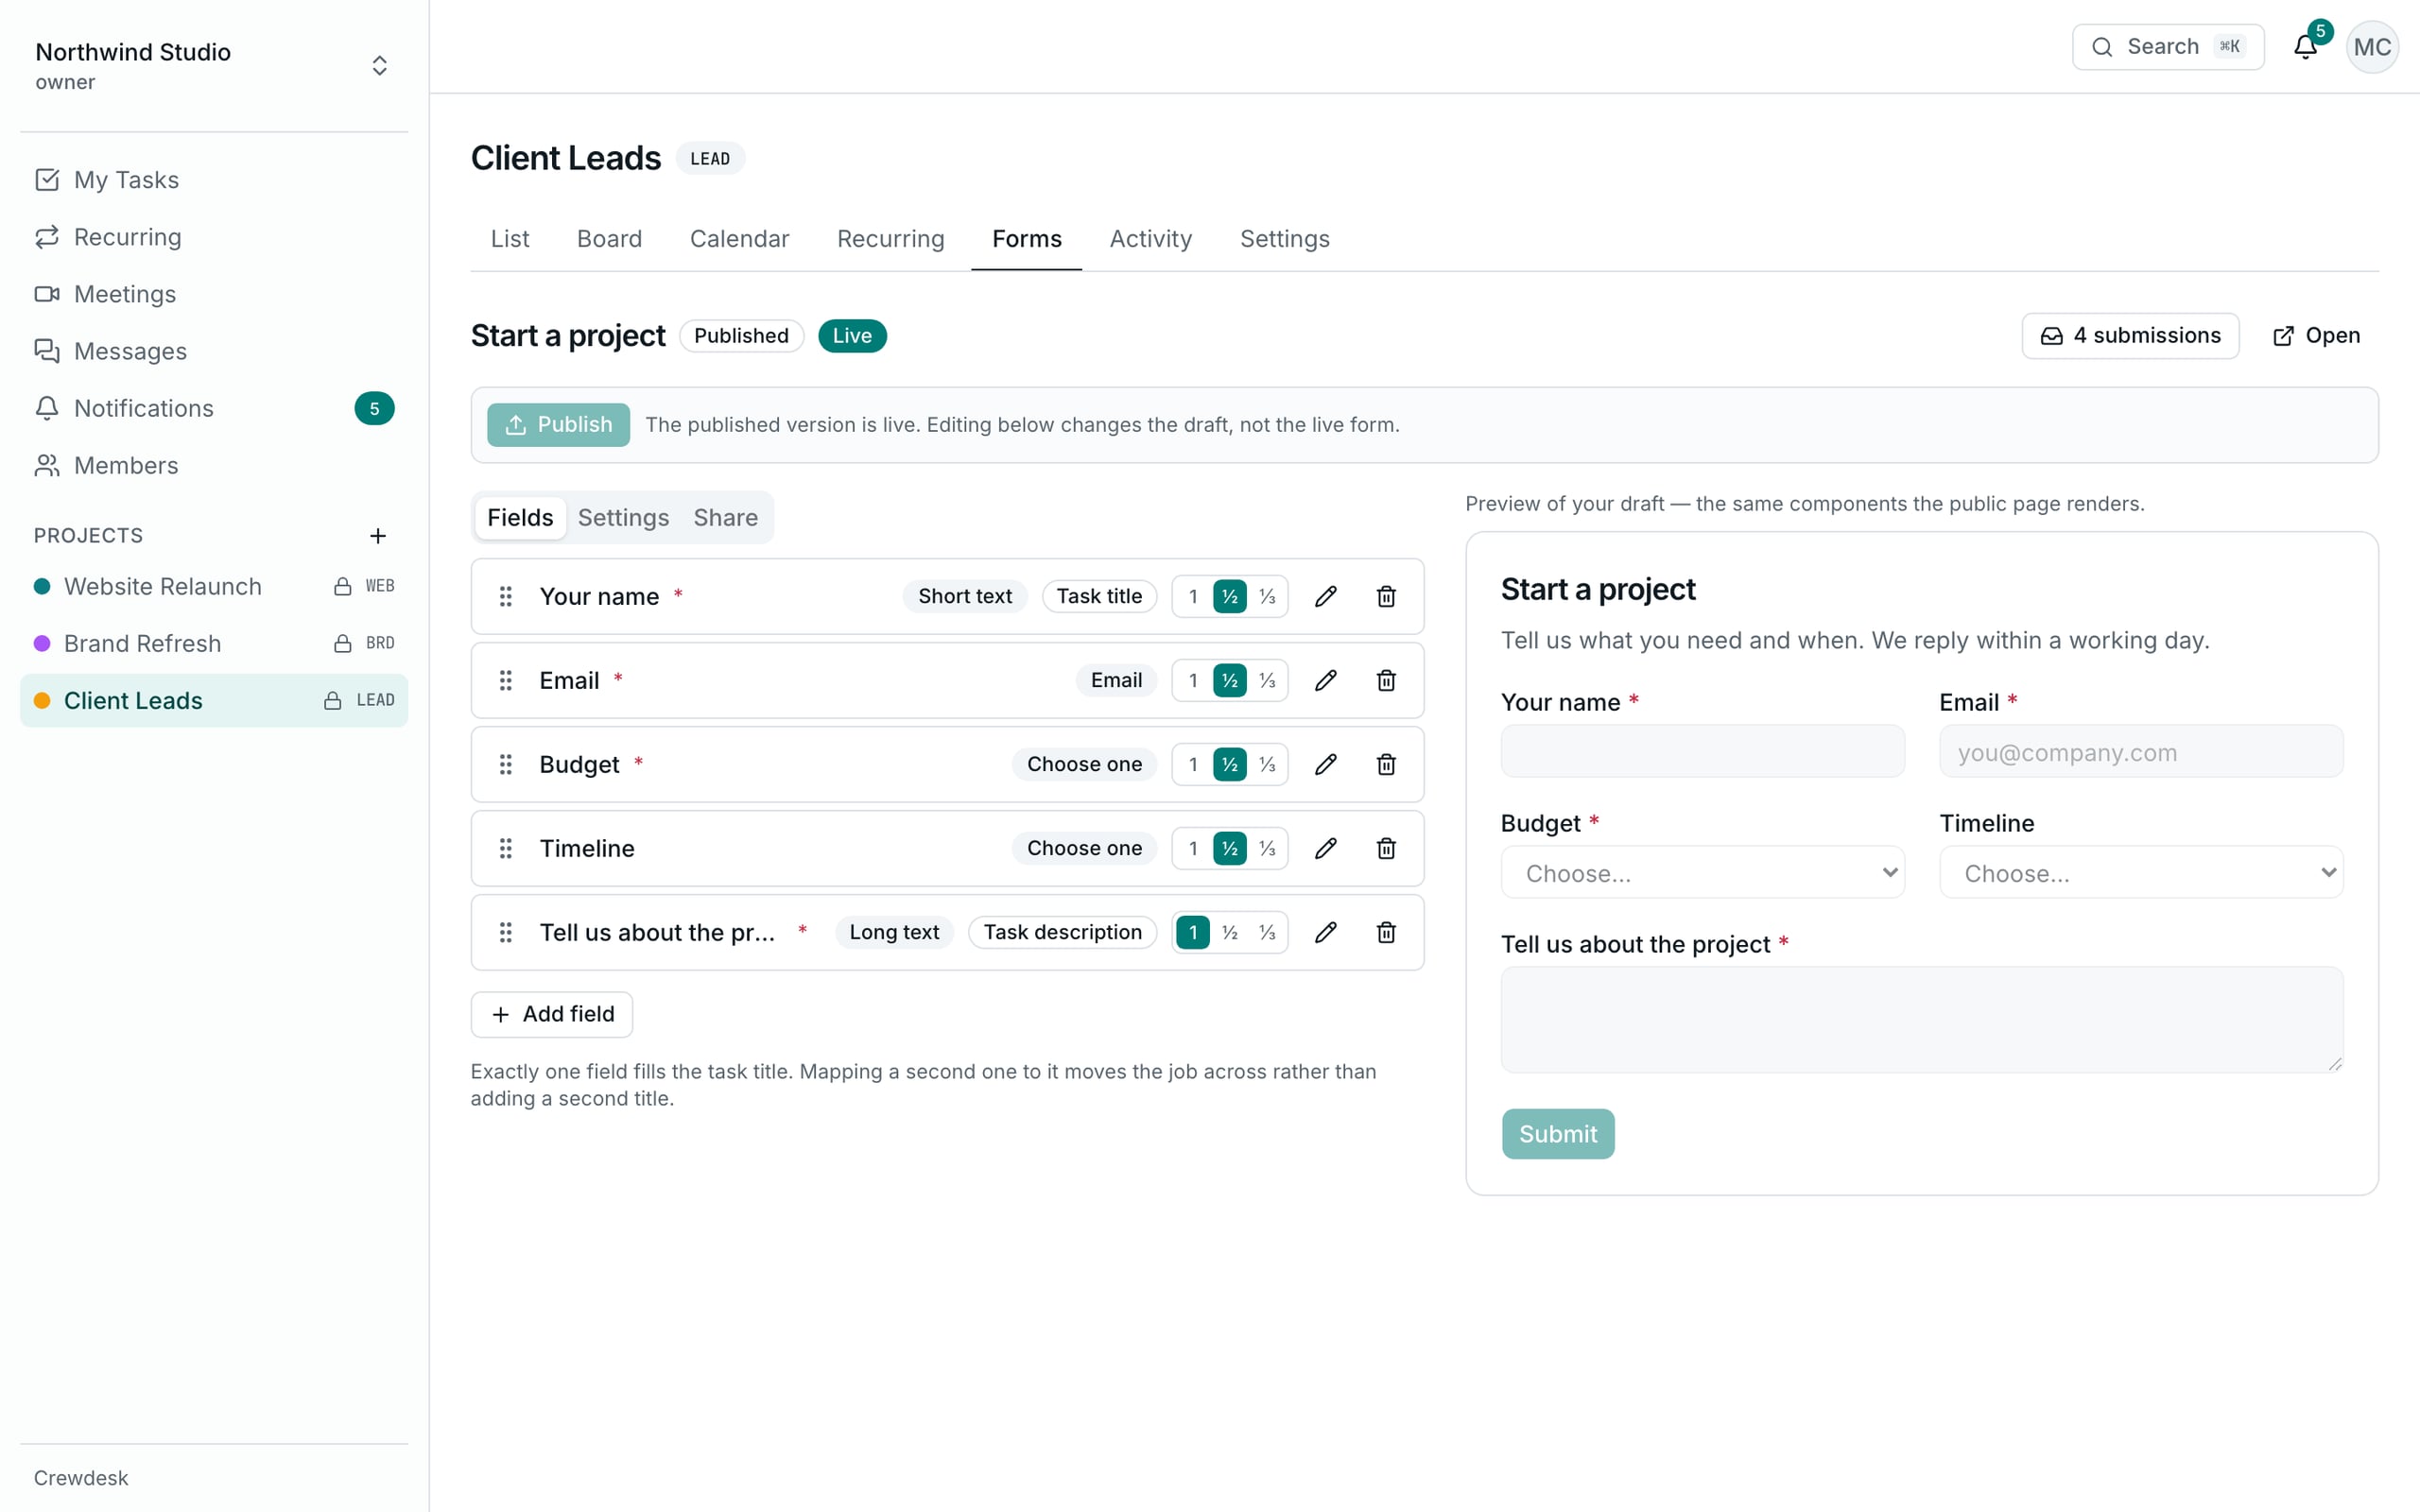Set Budget field to full width
Viewport: 2420px width, 1512px height.
[x=1193, y=764]
